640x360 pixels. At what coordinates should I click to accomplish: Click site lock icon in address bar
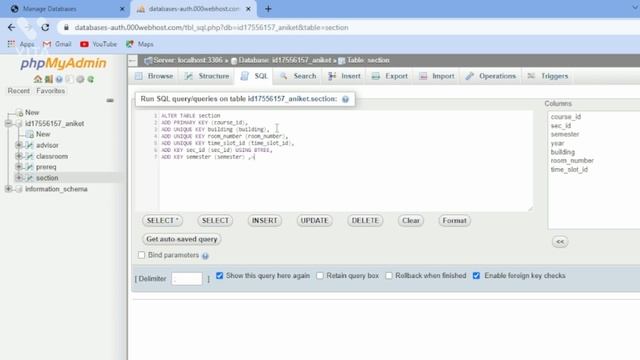pos(66,27)
